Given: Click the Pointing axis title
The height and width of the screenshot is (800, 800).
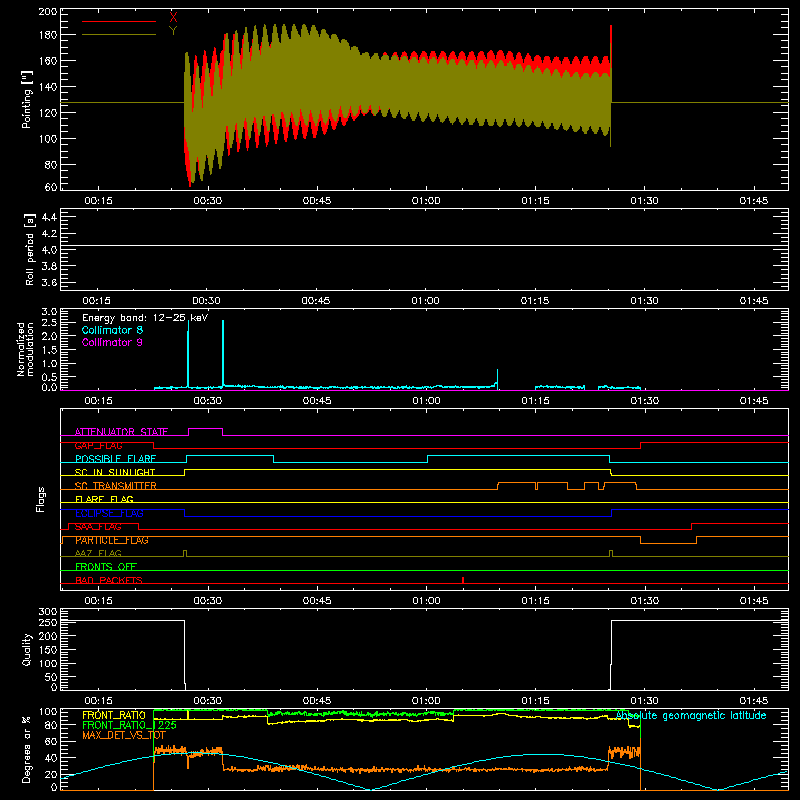Looking at the screenshot, I should (x=27, y=99).
